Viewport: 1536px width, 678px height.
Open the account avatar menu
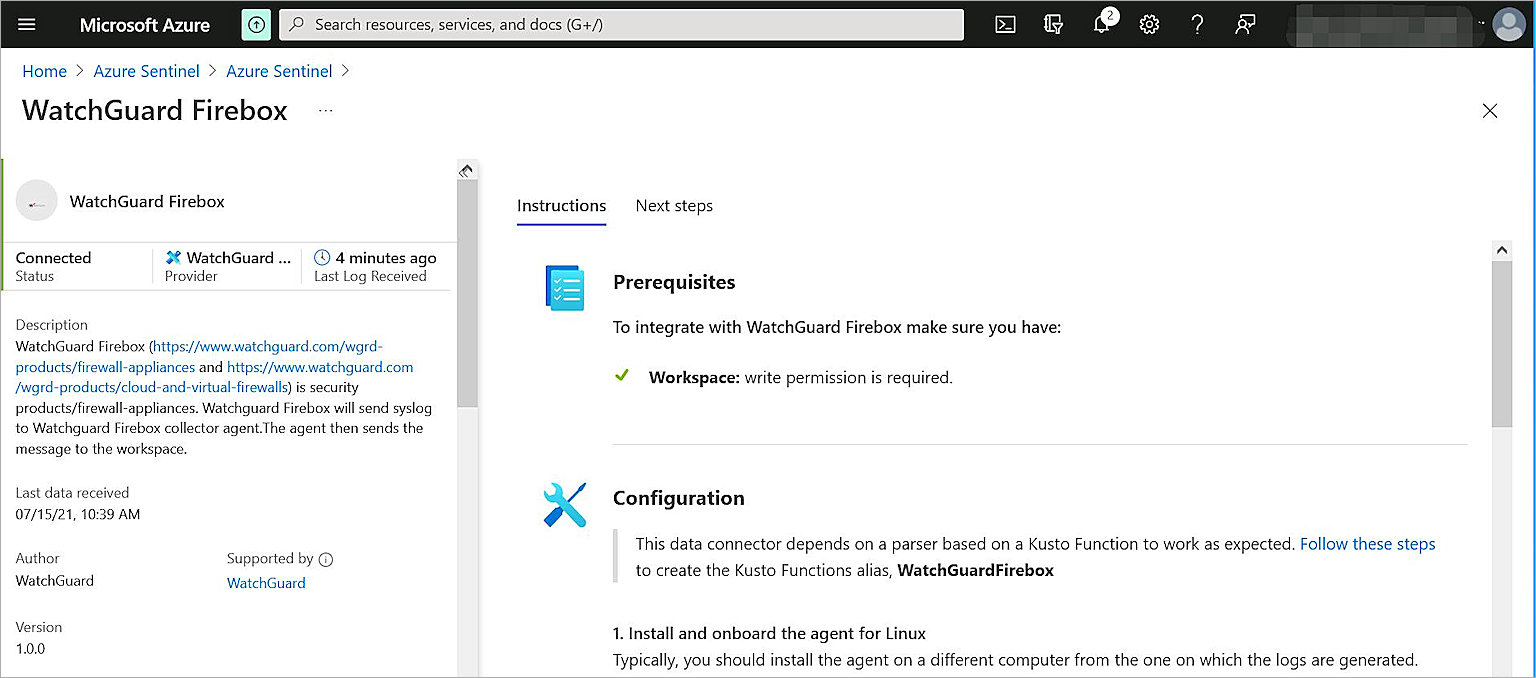[1508, 25]
